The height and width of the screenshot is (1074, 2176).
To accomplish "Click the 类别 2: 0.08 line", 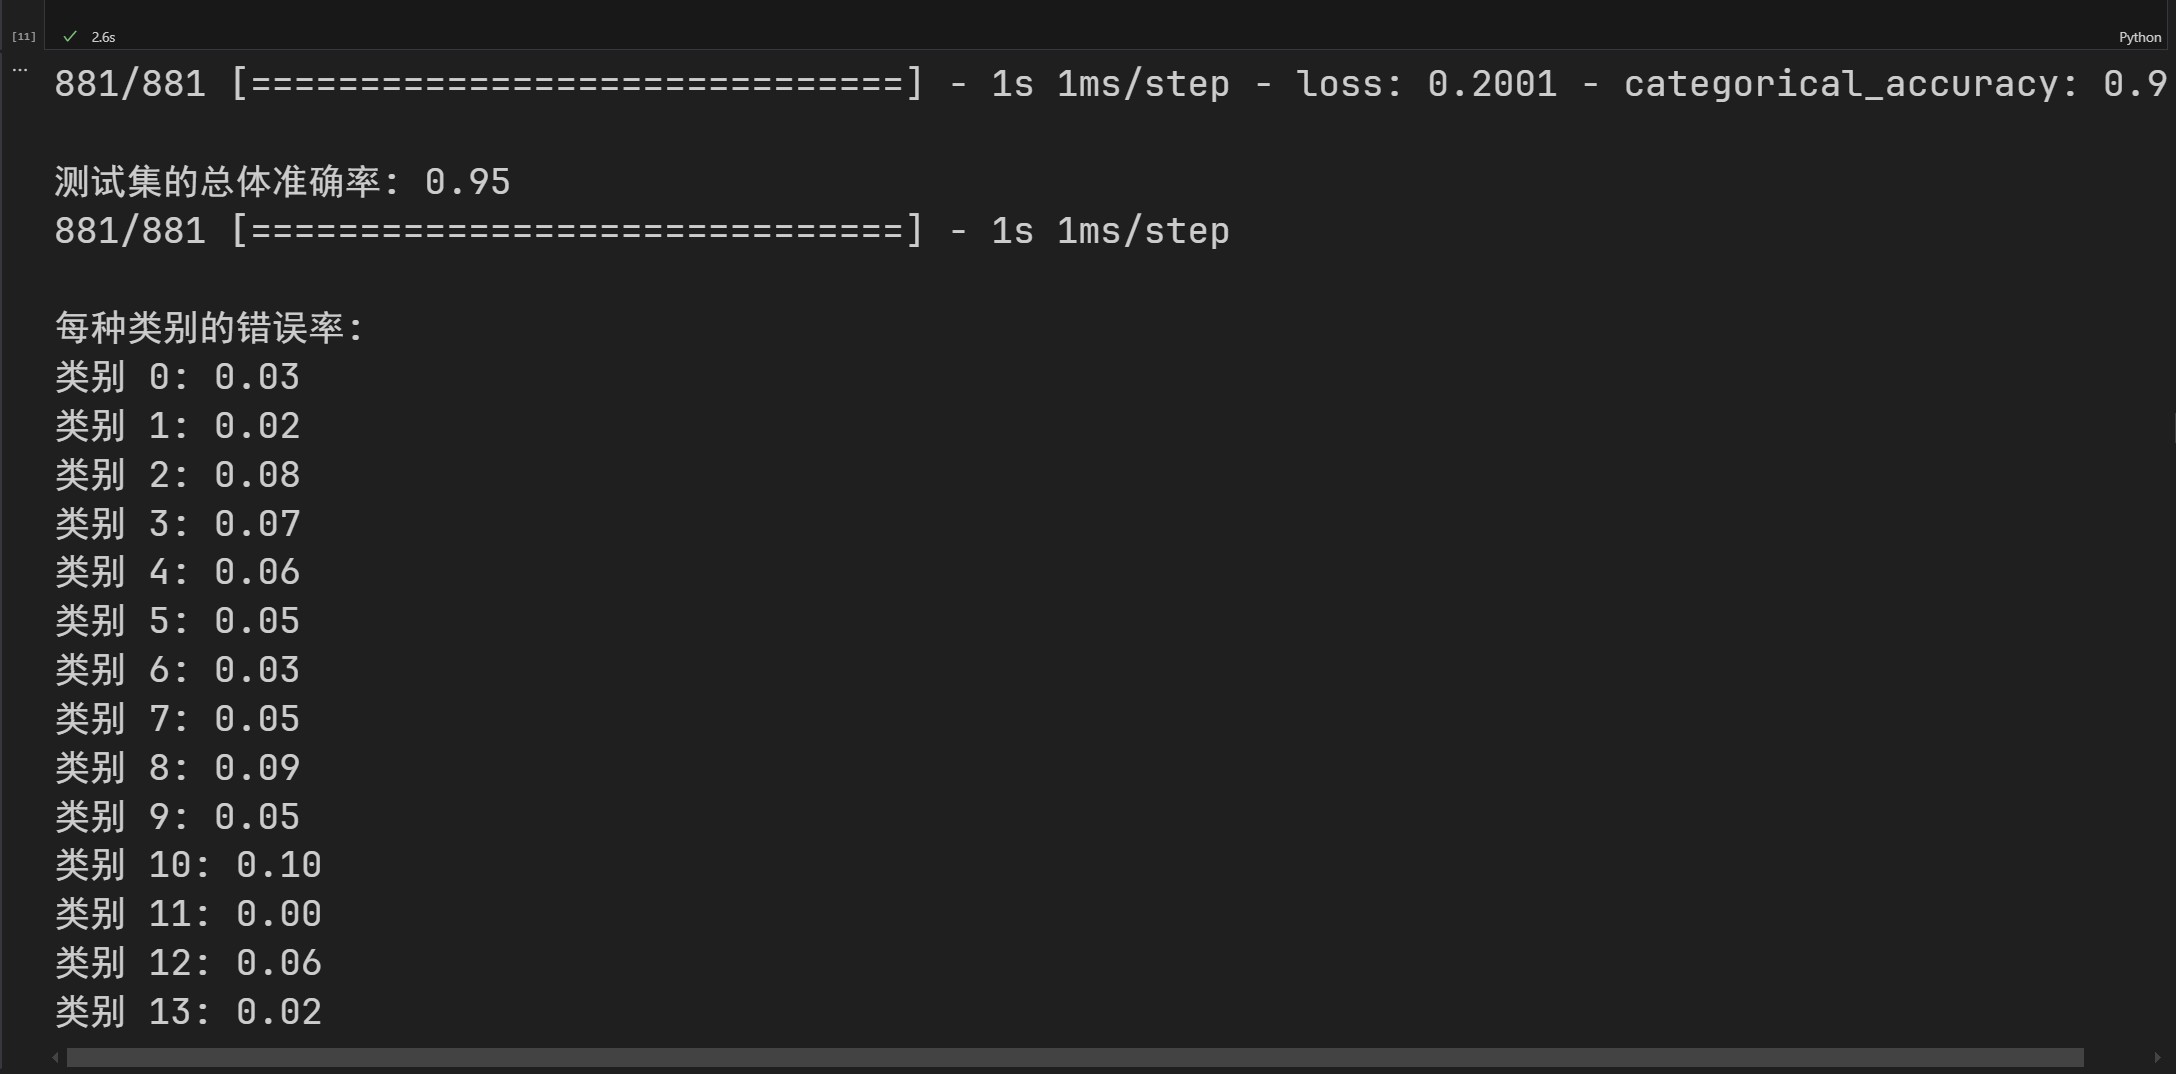I will [177, 475].
